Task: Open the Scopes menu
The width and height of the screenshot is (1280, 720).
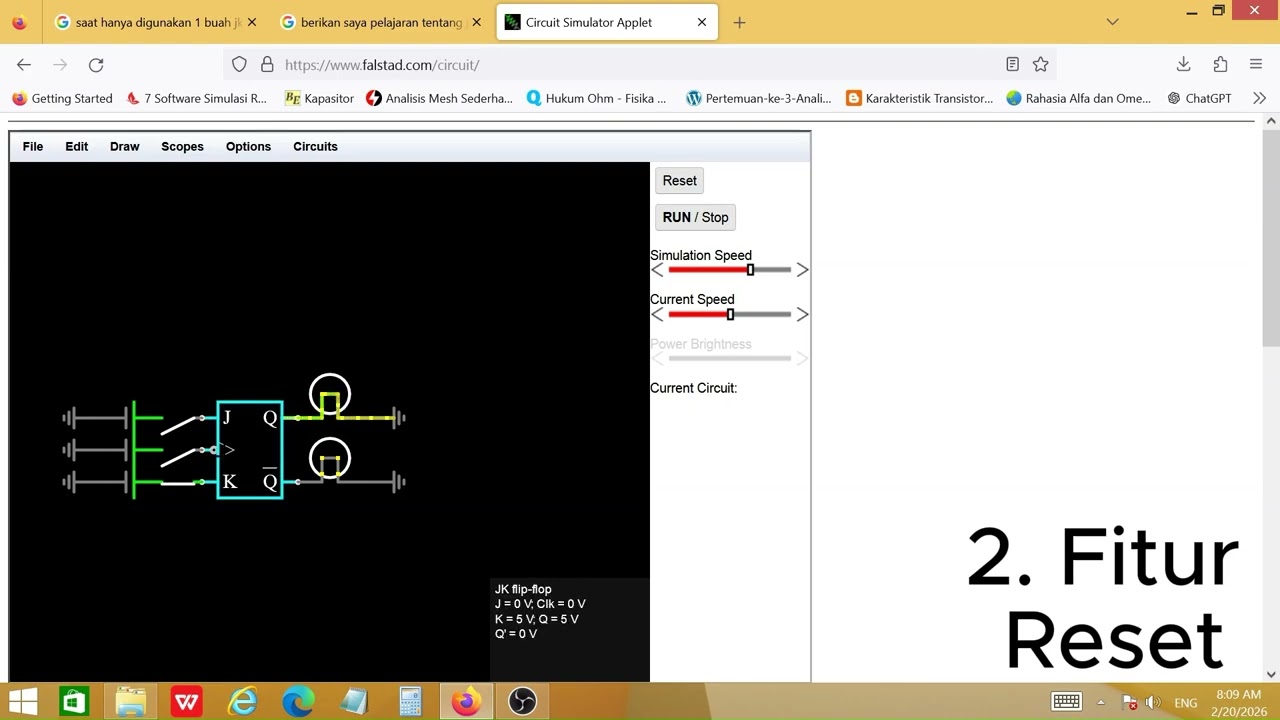Action: (x=182, y=146)
